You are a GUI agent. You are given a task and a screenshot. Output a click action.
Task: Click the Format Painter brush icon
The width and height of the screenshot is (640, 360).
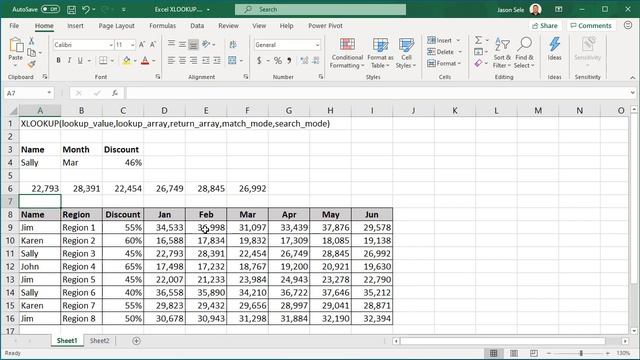point(31,64)
